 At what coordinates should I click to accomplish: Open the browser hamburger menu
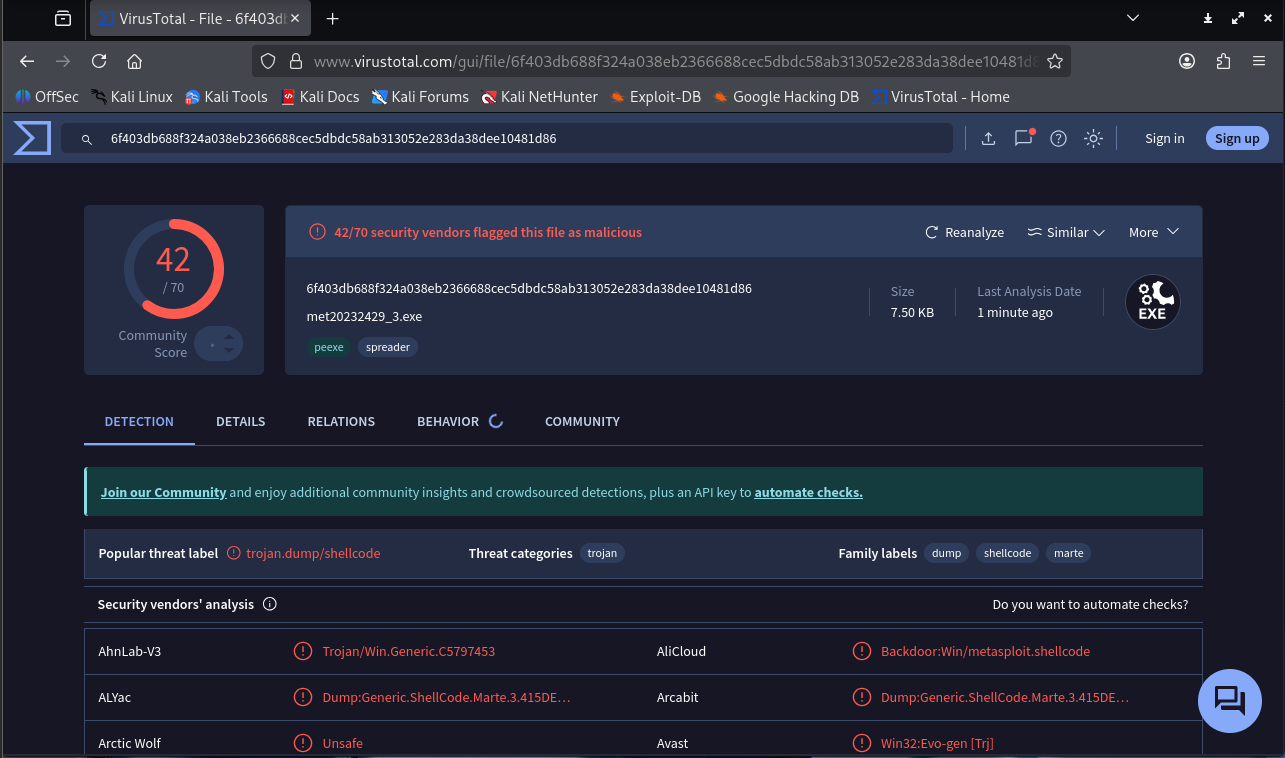[1259, 61]
